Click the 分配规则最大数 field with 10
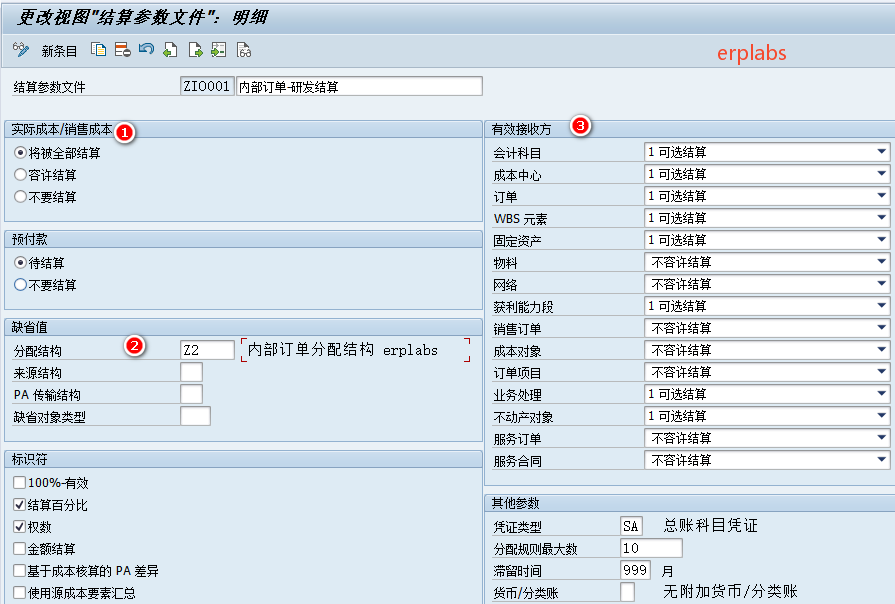Image resolution: width=895 pixels, height=604 pixels. pyautogui.click(x=651, y=548)
